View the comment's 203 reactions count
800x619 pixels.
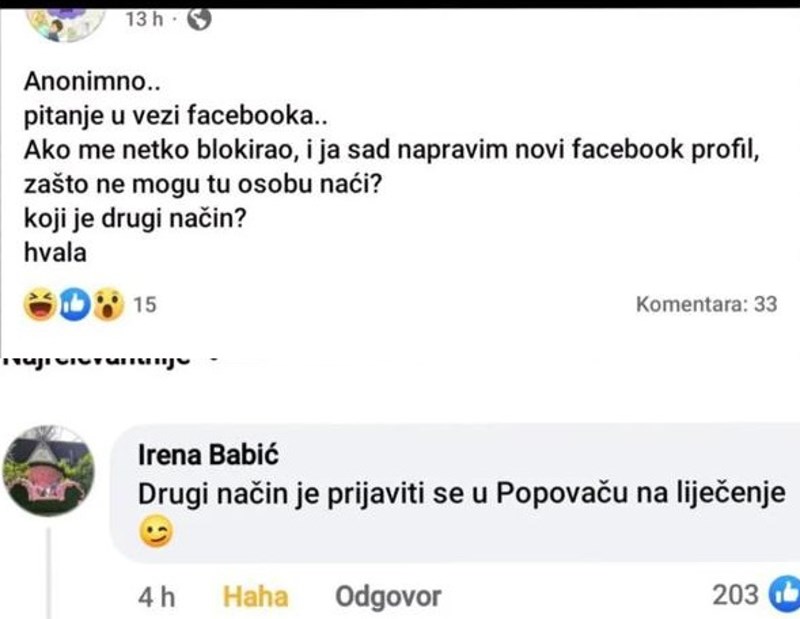[735, 596]
